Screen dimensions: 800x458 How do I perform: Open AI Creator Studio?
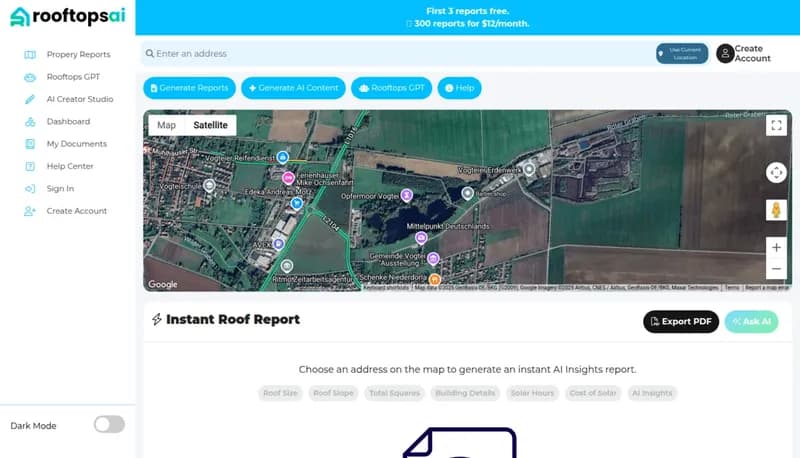pos(80,99)
